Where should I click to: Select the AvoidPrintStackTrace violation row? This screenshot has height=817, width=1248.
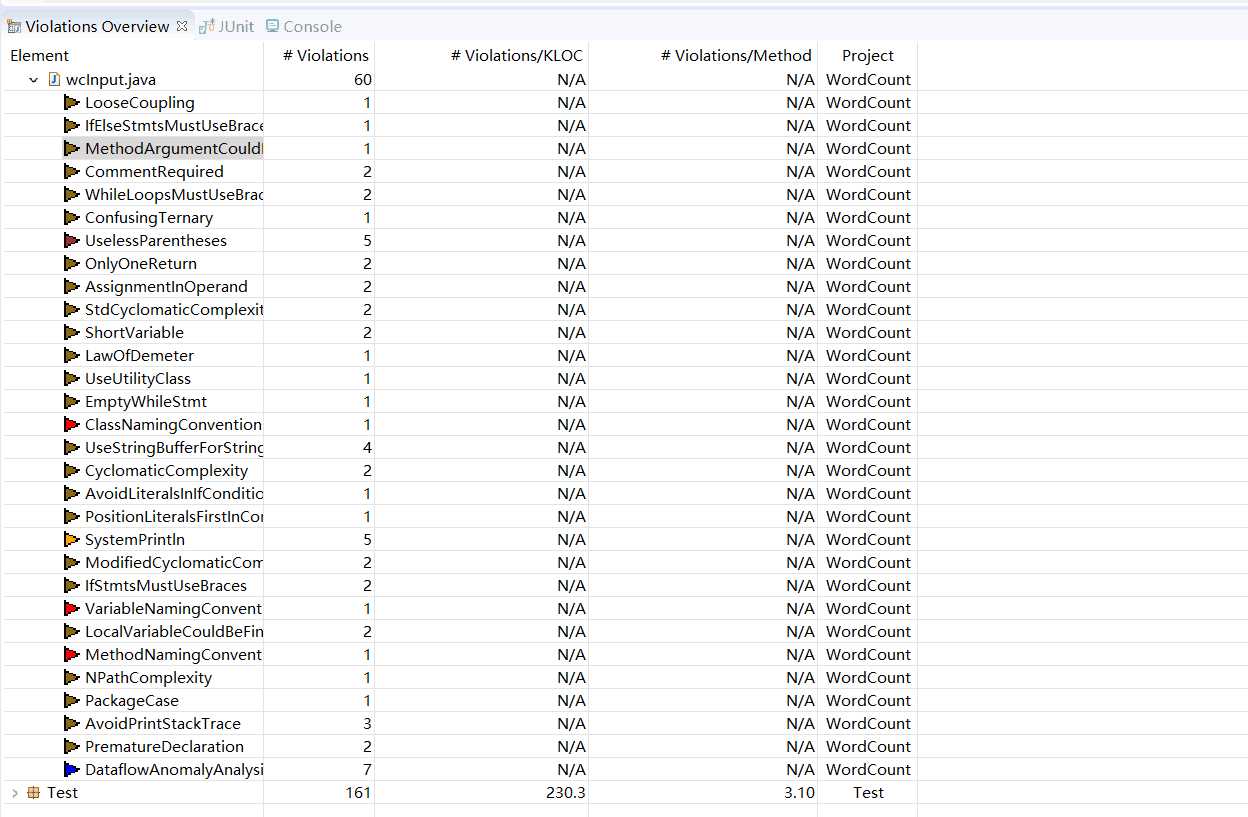coord(460,724)
